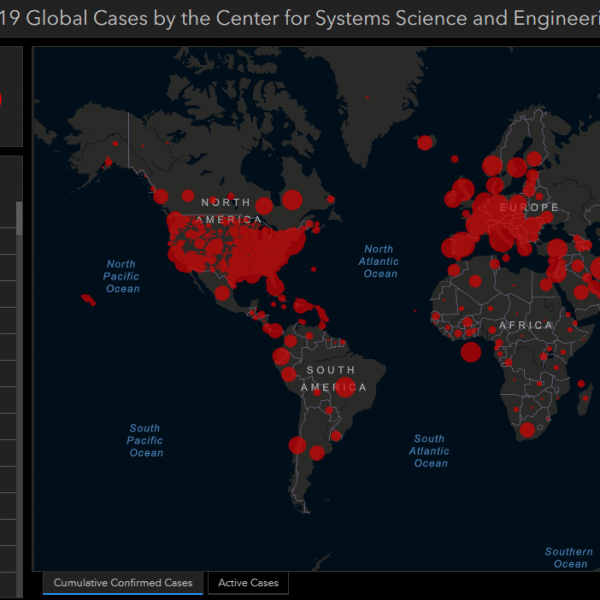Click the red circle over Algeria
600x600 pixels.
tap(475, 281)
